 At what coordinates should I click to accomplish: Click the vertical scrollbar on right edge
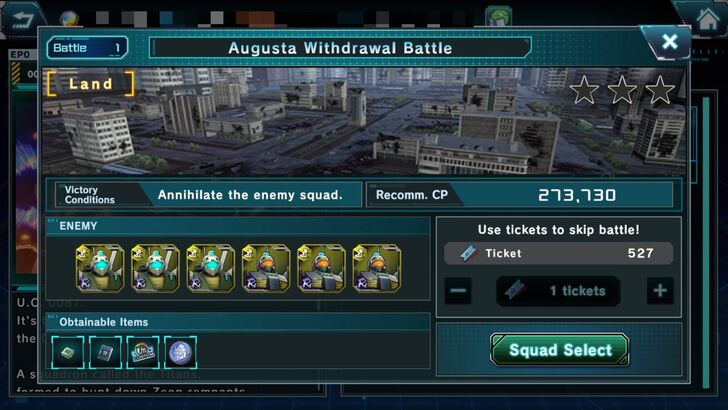[x=706, y=241]
